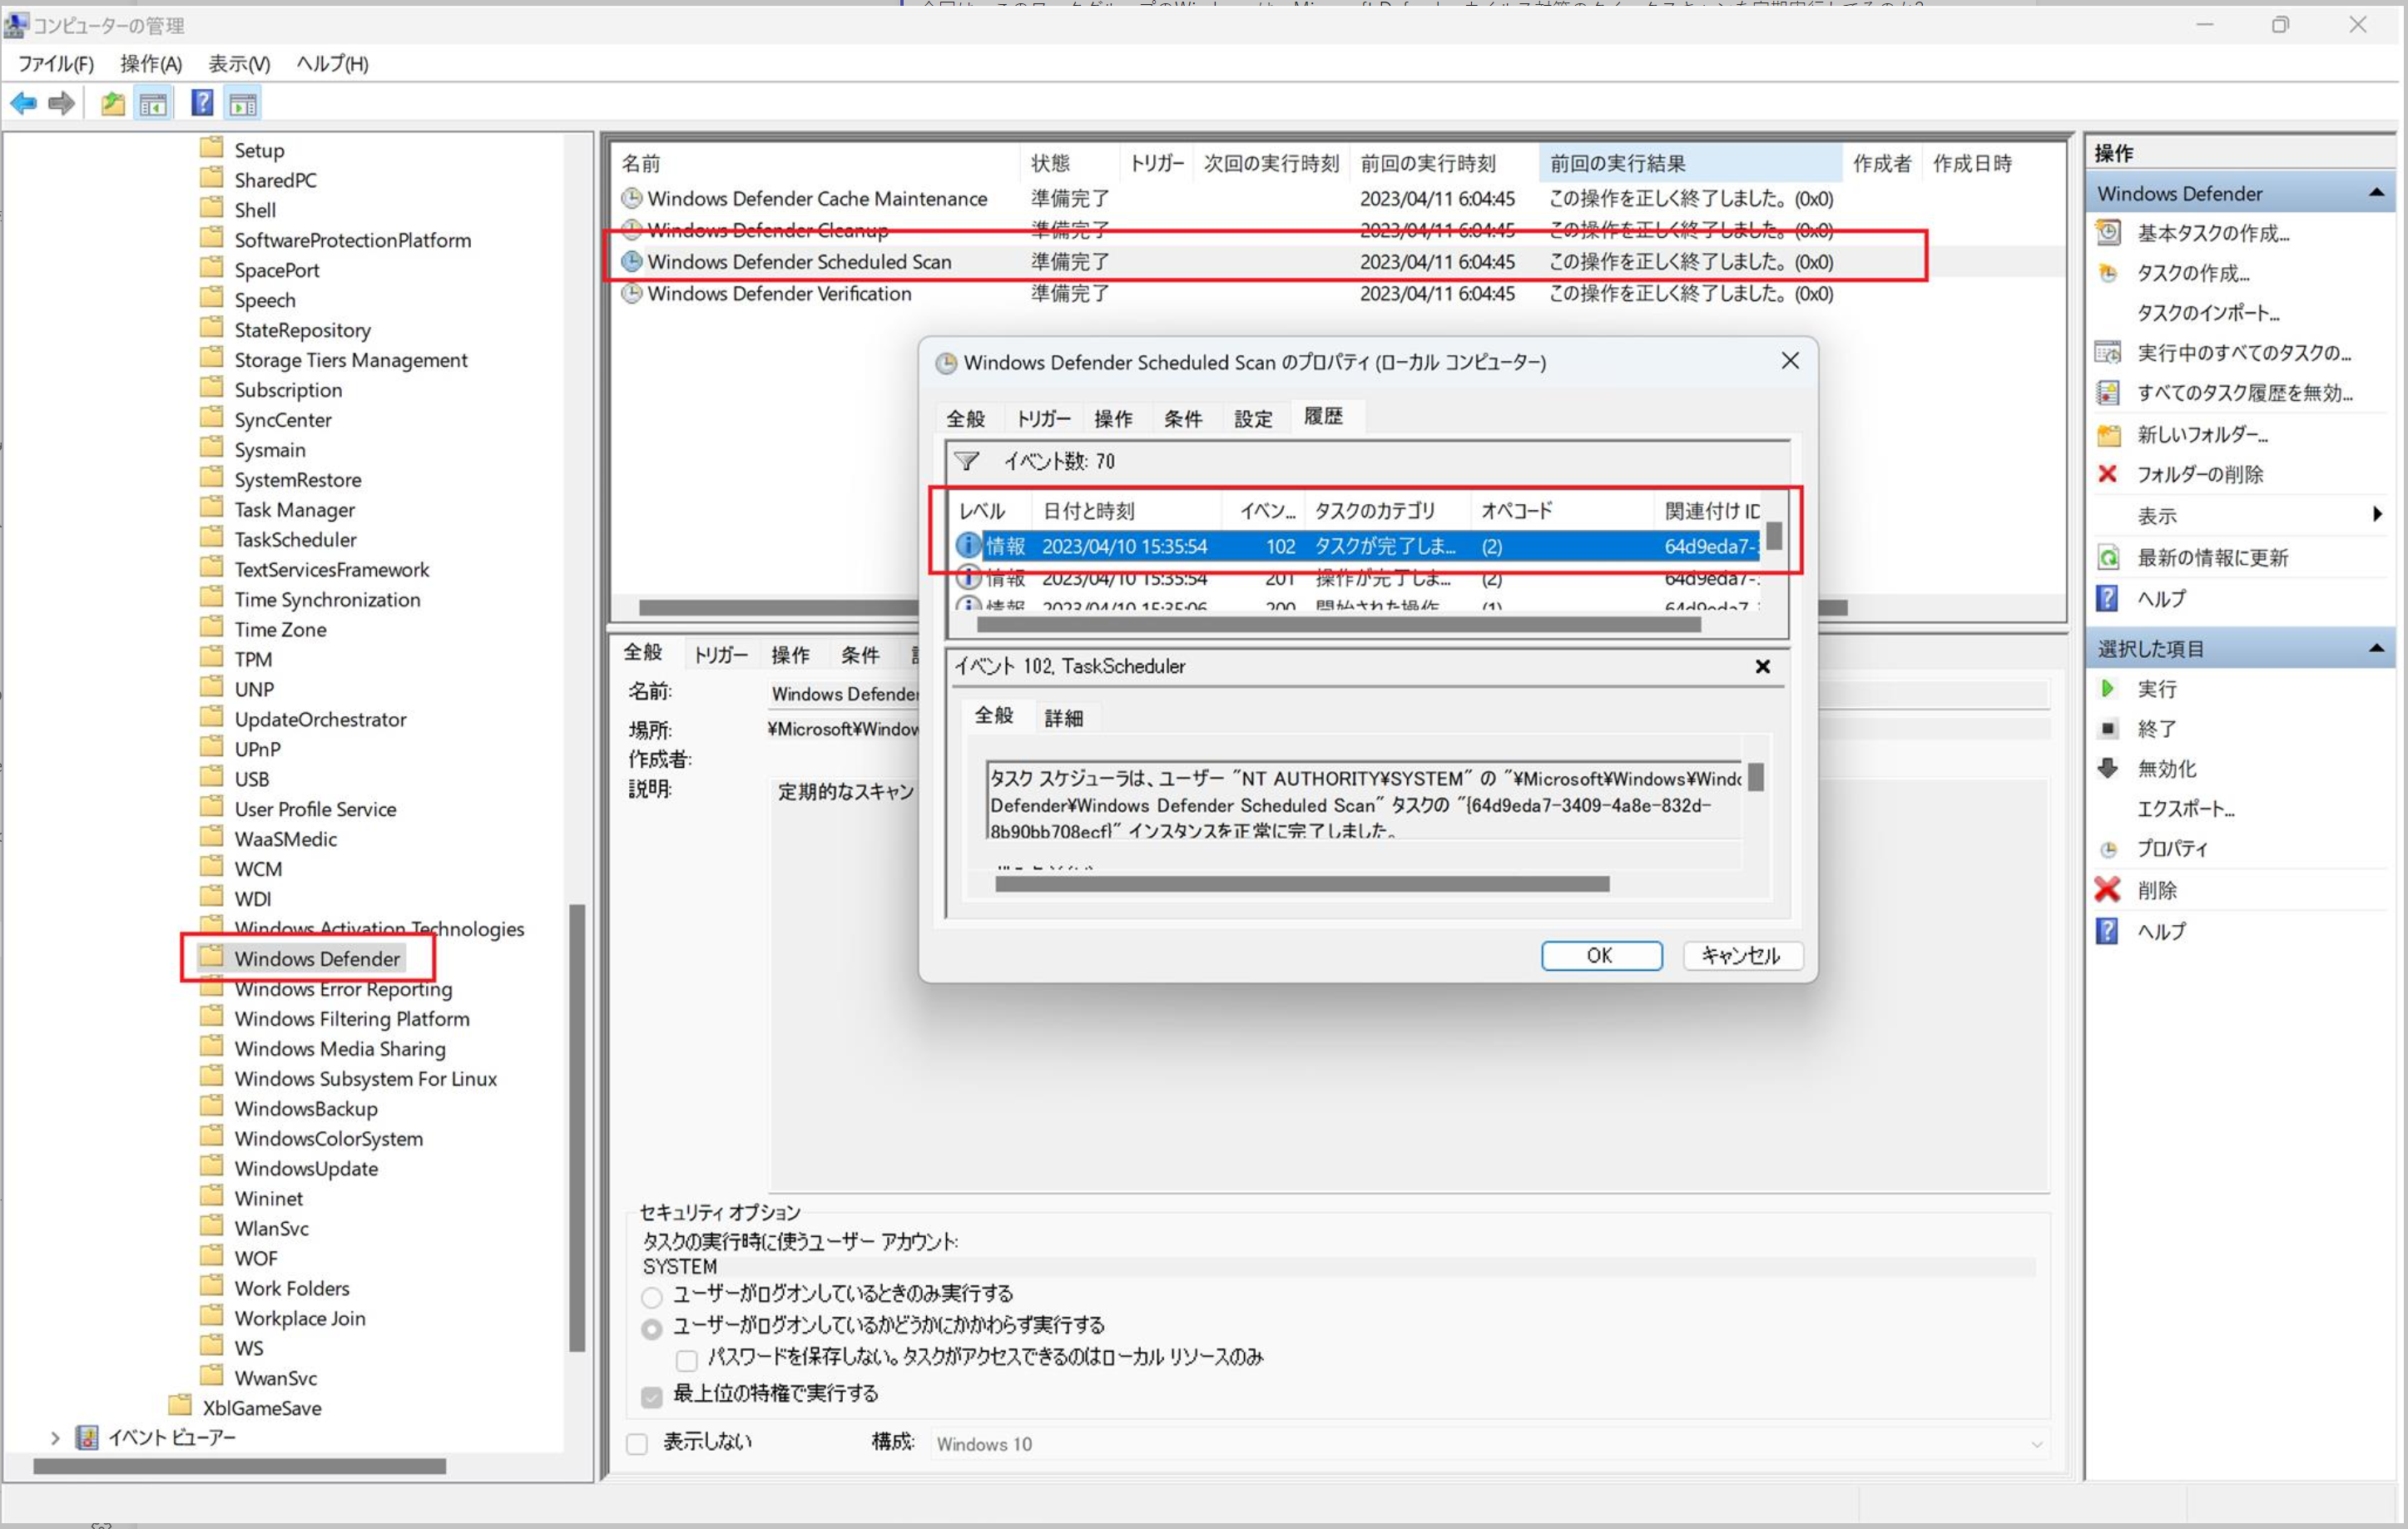Click the Show/Hide Console Tree toolbar icon
The image size is (2408, 1529).
pos(154,103)
